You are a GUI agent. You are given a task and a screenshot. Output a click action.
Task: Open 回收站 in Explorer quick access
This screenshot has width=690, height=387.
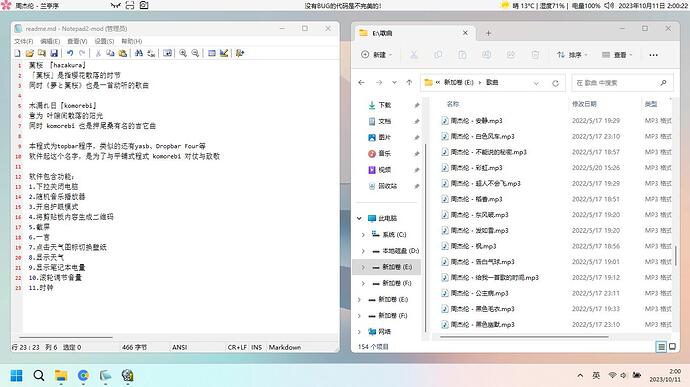coord(383,186)
